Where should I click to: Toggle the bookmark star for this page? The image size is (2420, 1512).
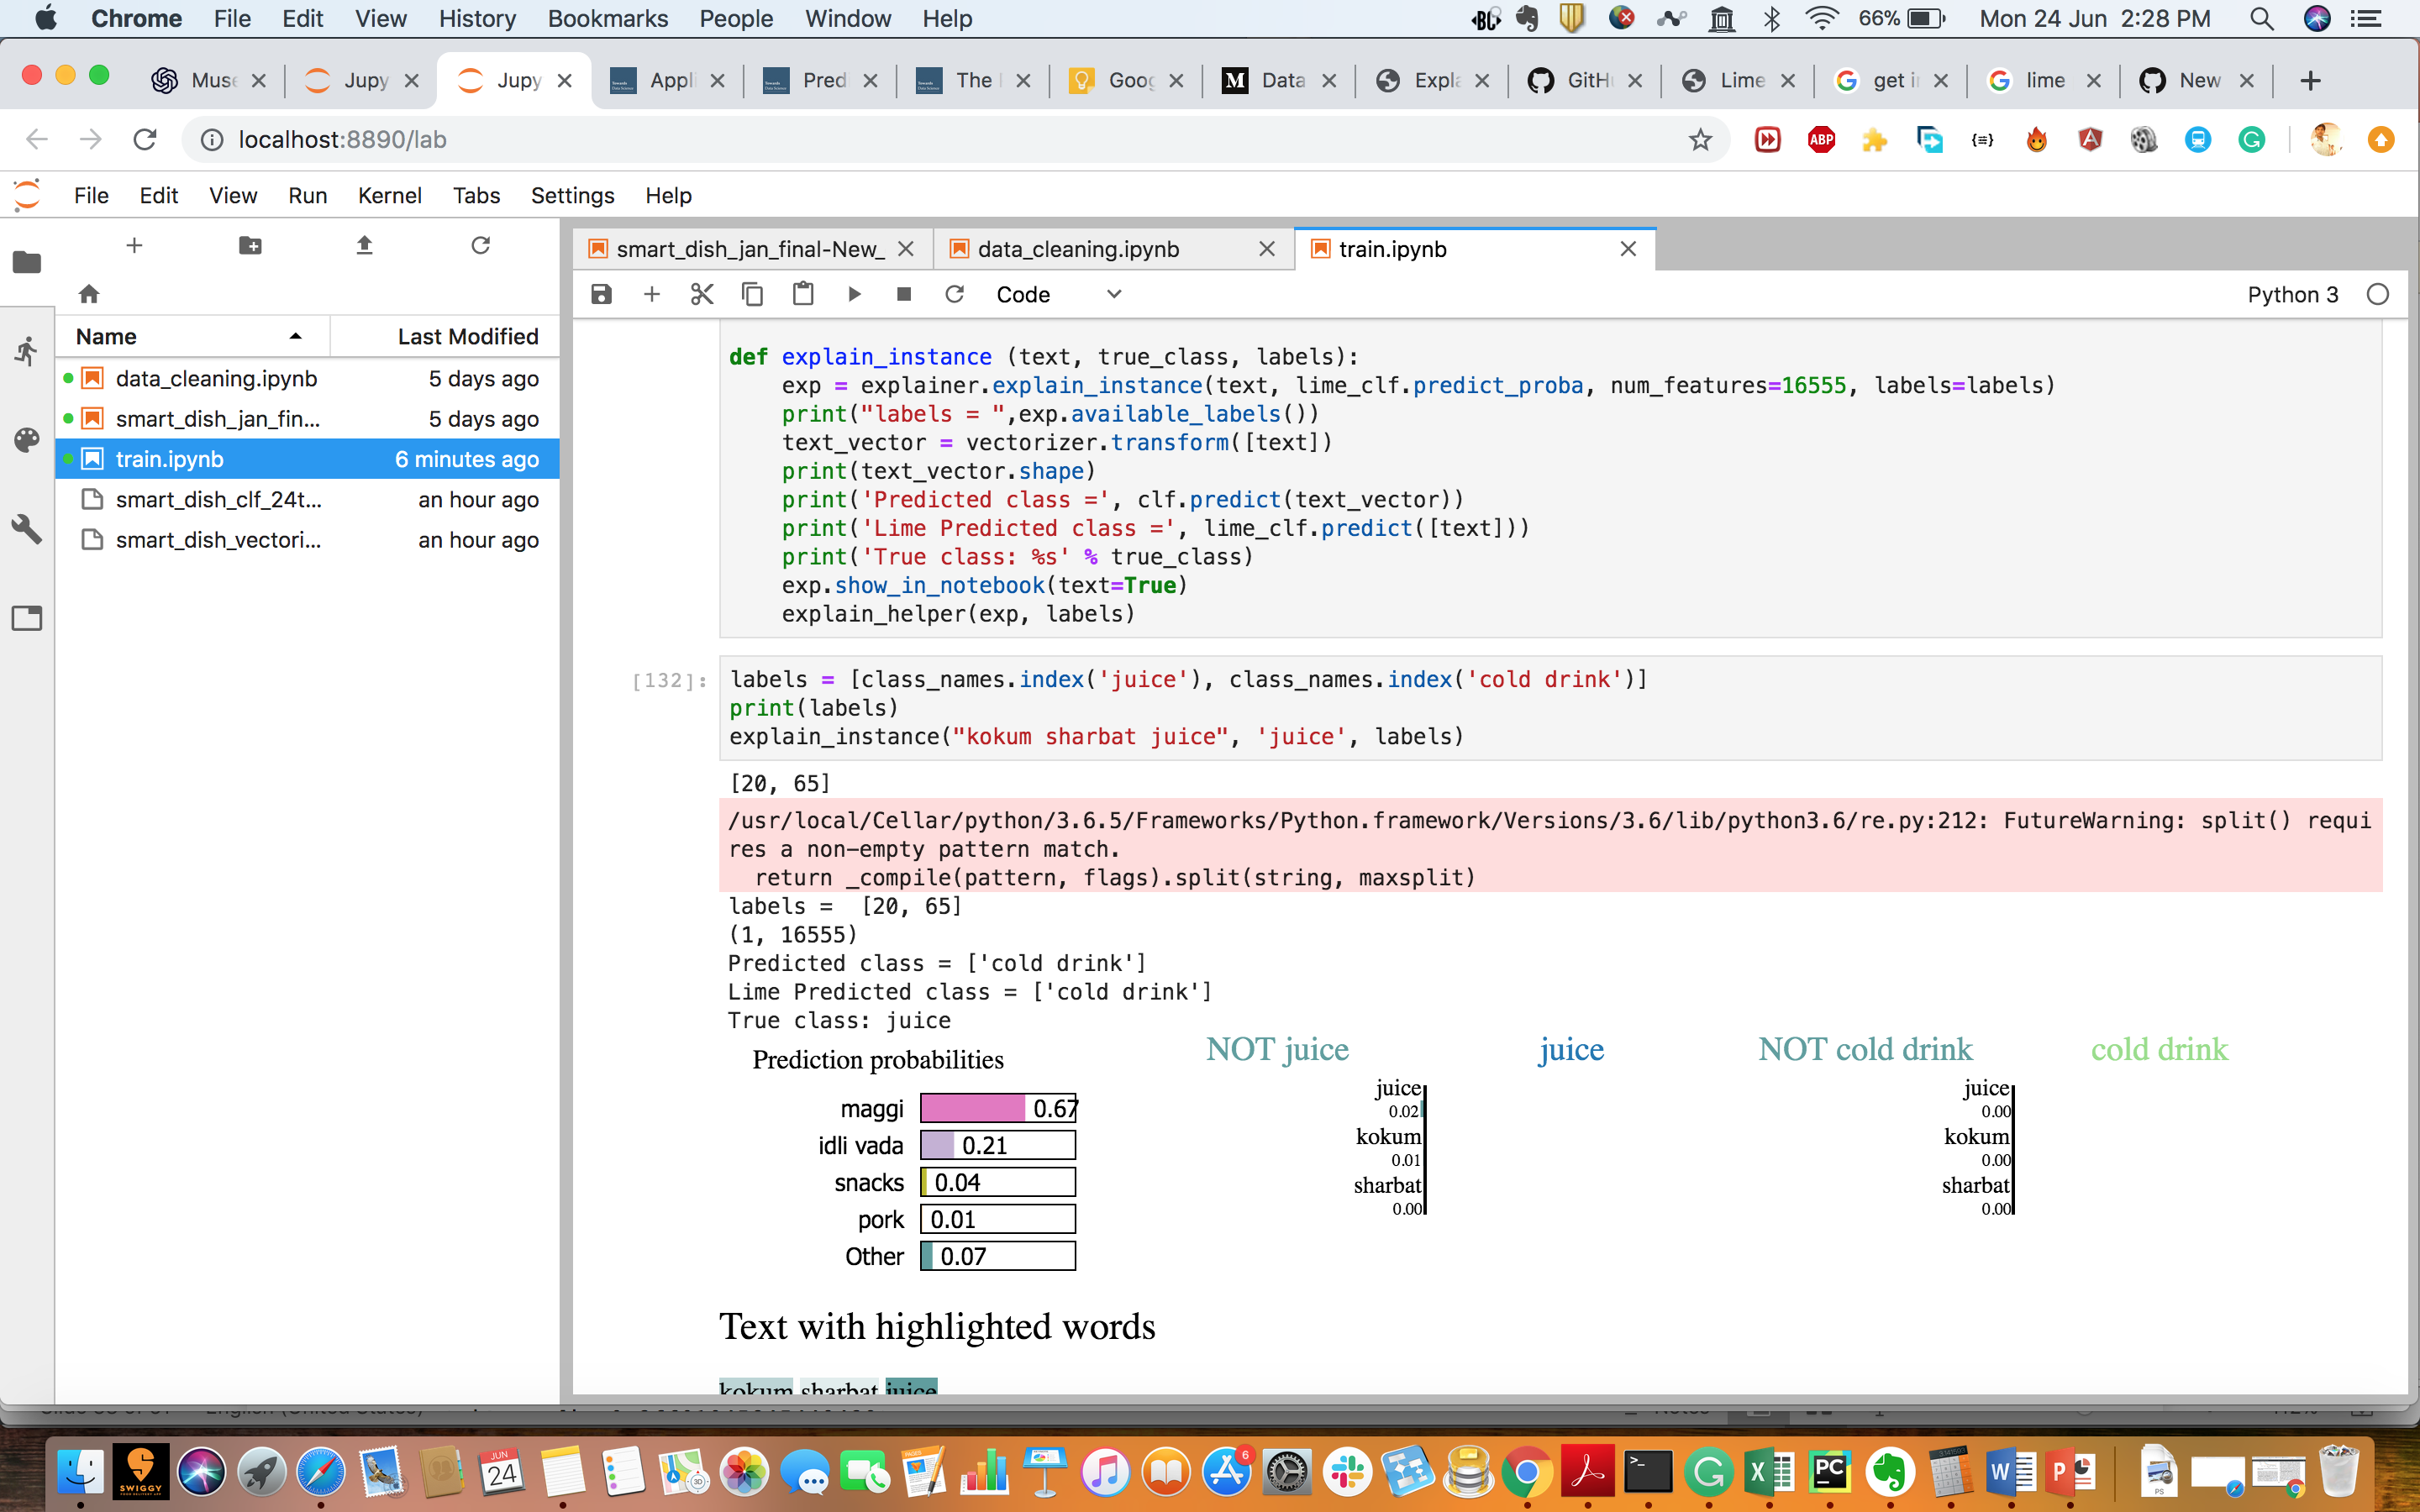[x=1700, y=139]
